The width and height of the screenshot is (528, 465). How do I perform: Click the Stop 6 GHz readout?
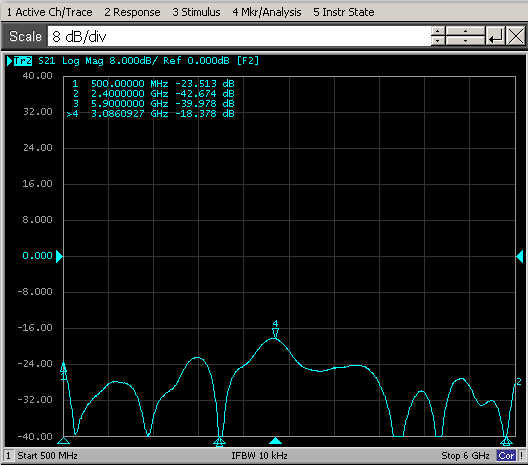coord(465,456)
